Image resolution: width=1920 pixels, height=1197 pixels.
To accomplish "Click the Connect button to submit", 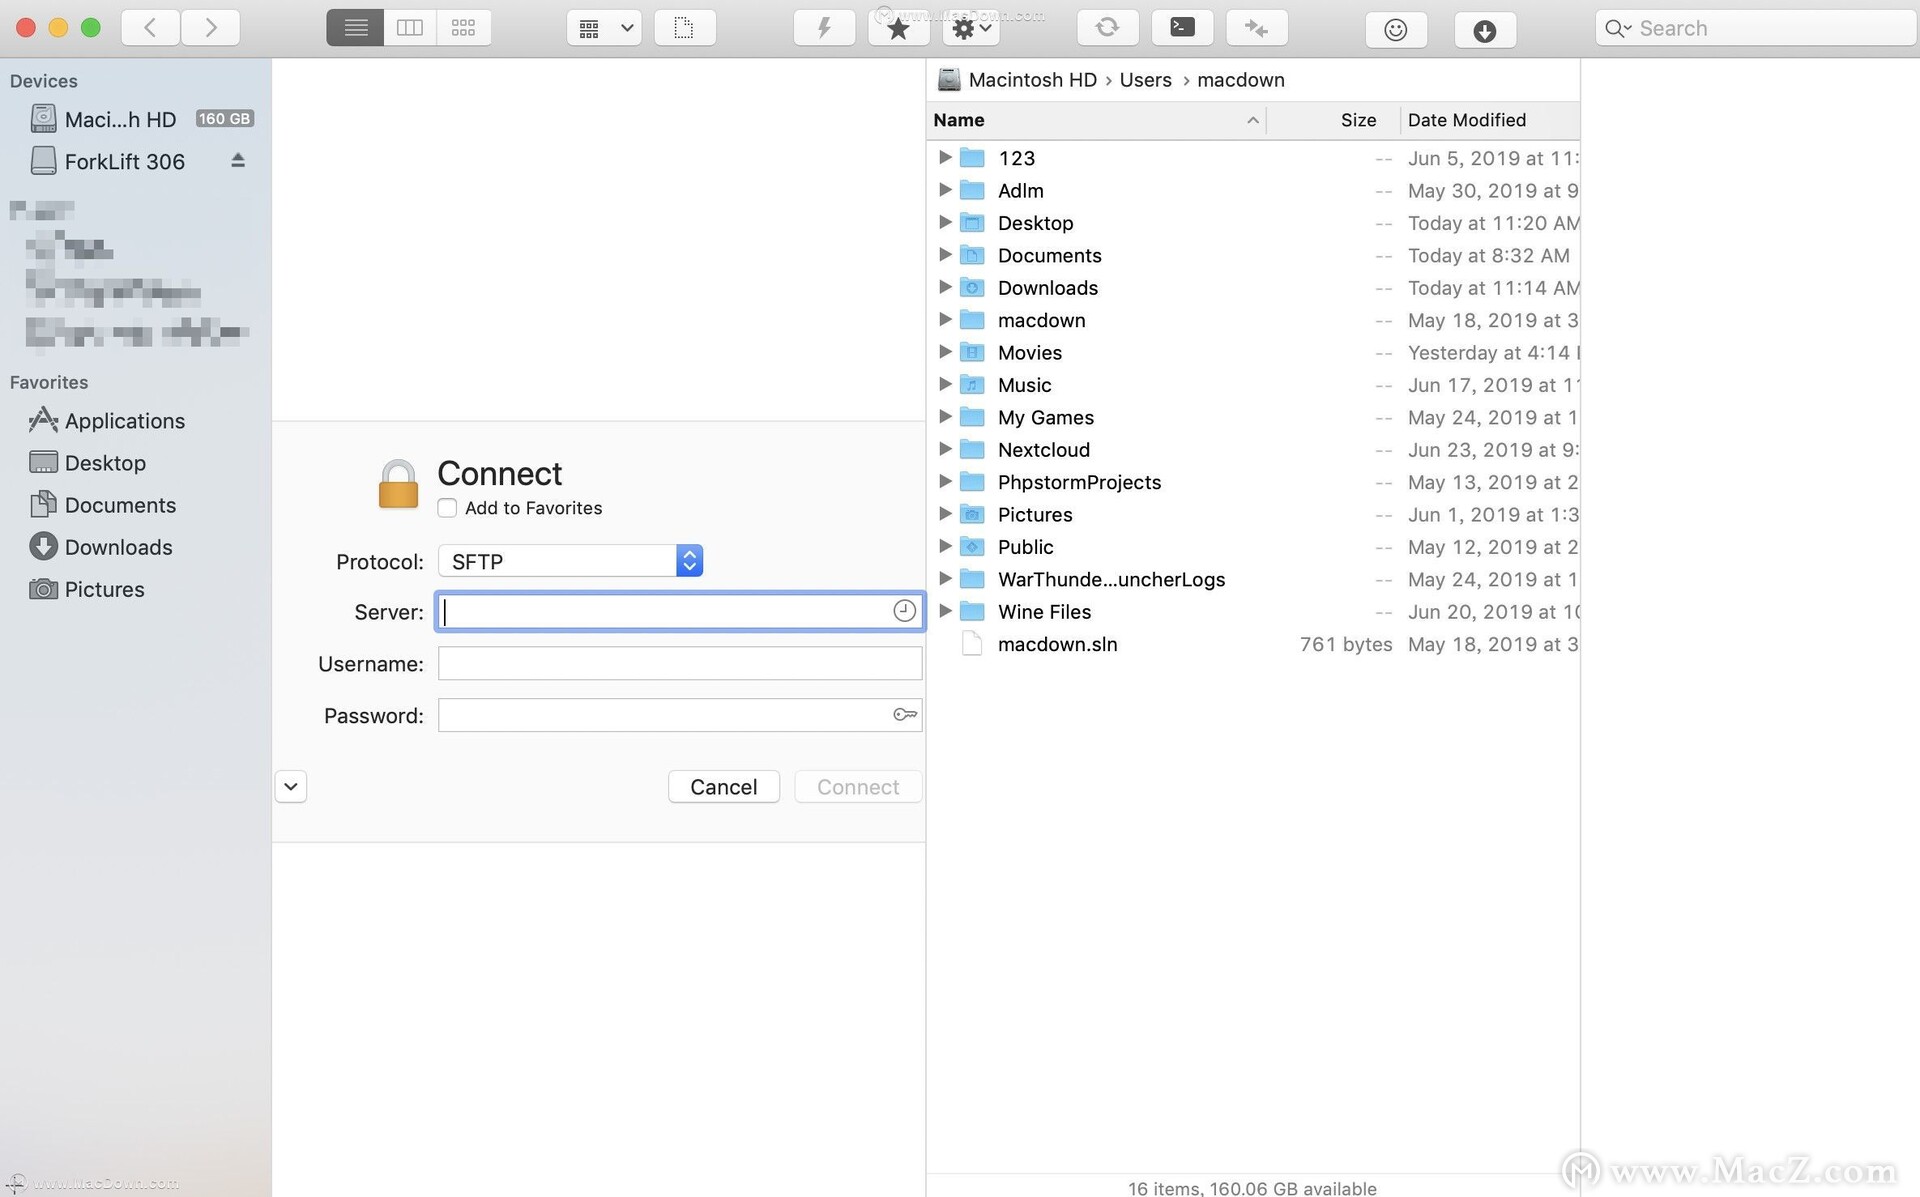I will pyautogui.click(x=857, y=786).
